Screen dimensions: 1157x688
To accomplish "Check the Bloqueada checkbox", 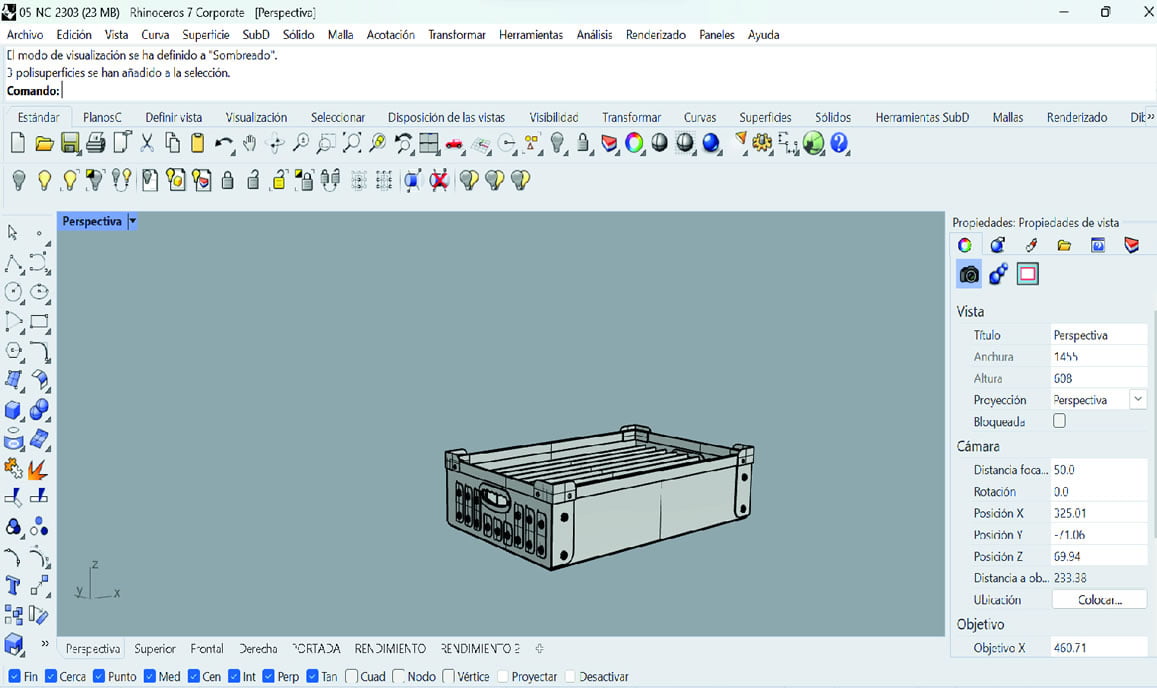I will (x=1060, y=421).
